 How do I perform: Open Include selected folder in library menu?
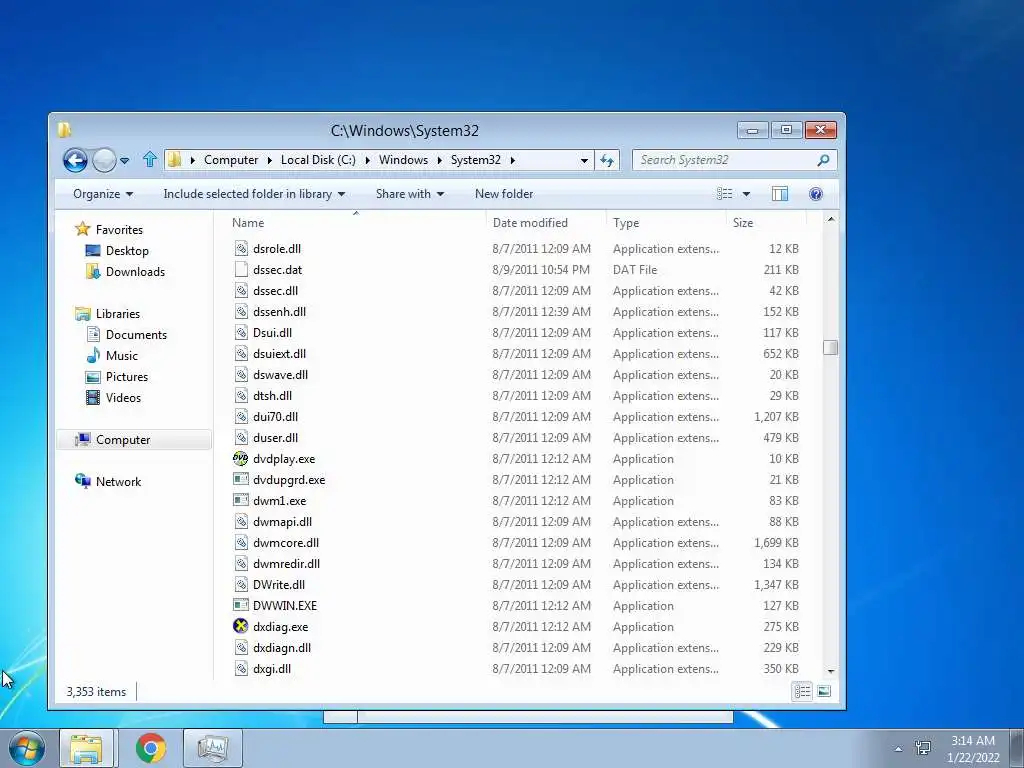(254, 194)
